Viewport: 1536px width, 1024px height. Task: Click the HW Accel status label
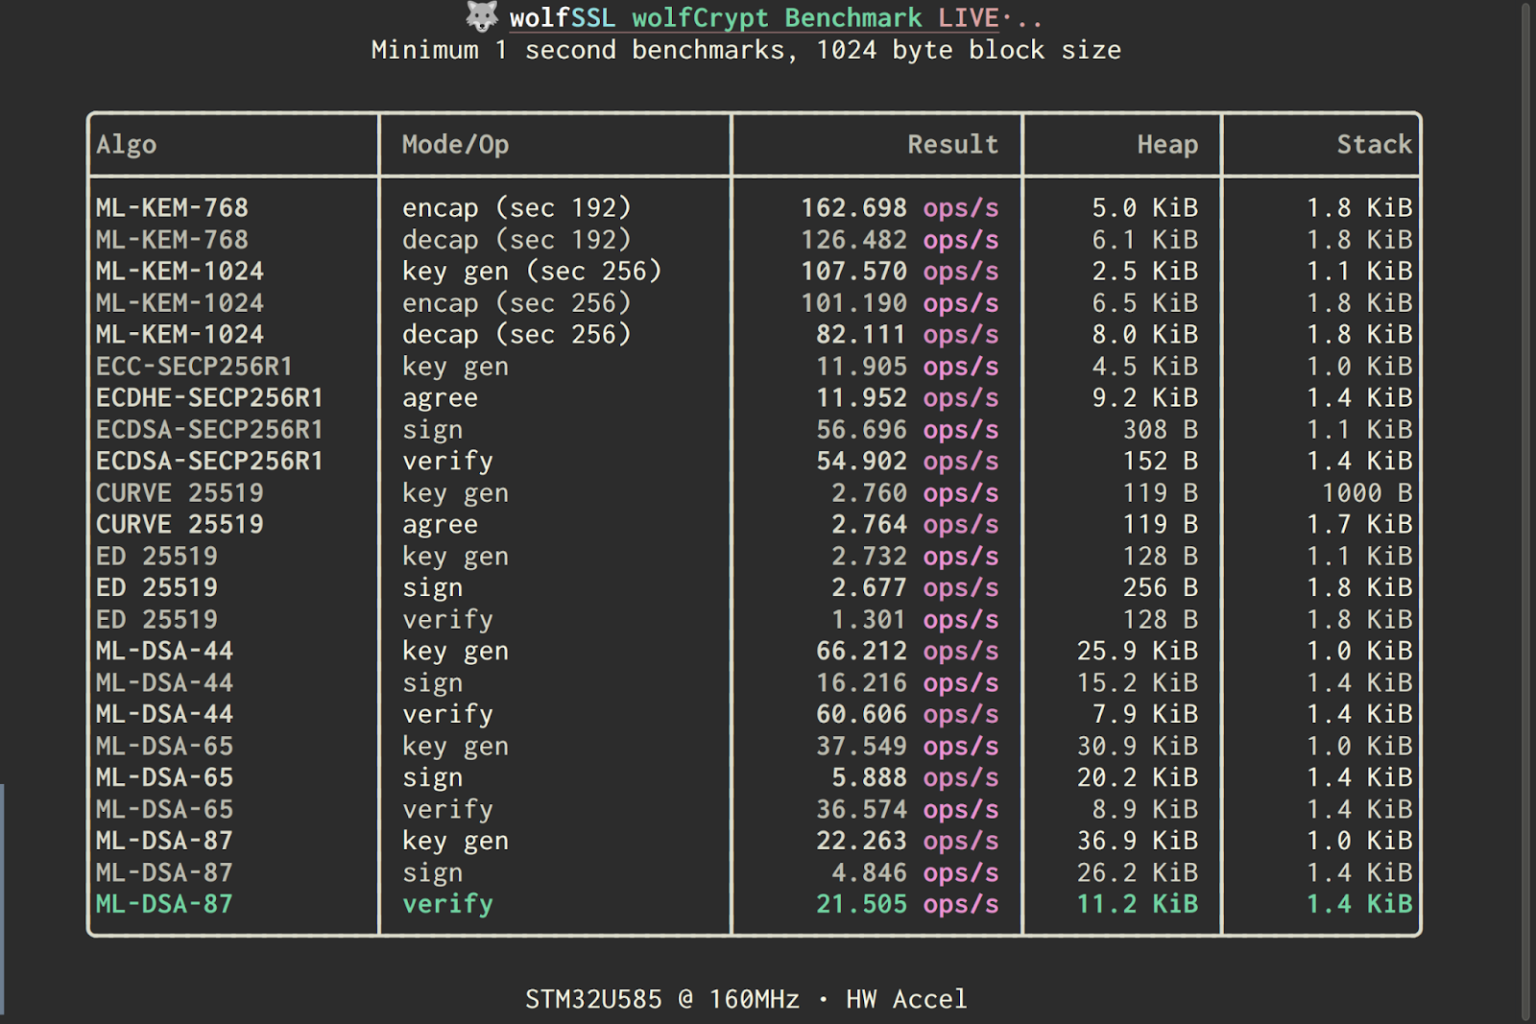click(905, 997)
